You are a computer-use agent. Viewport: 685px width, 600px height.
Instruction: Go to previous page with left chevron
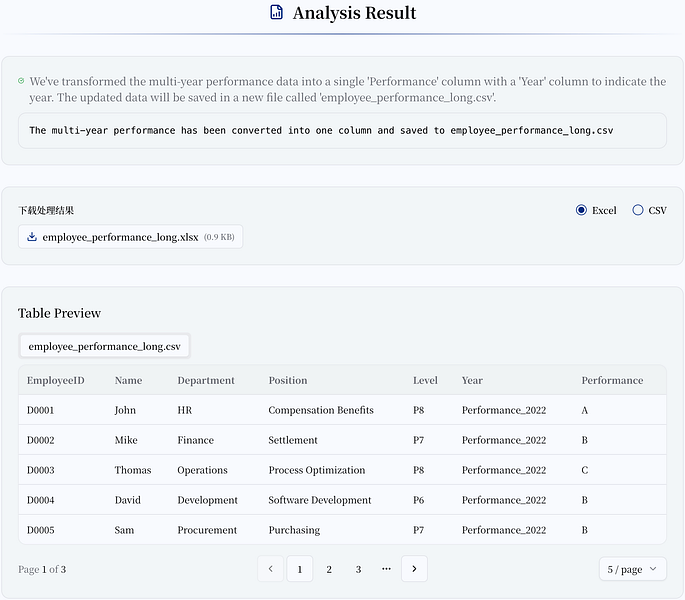pos(270,569)
